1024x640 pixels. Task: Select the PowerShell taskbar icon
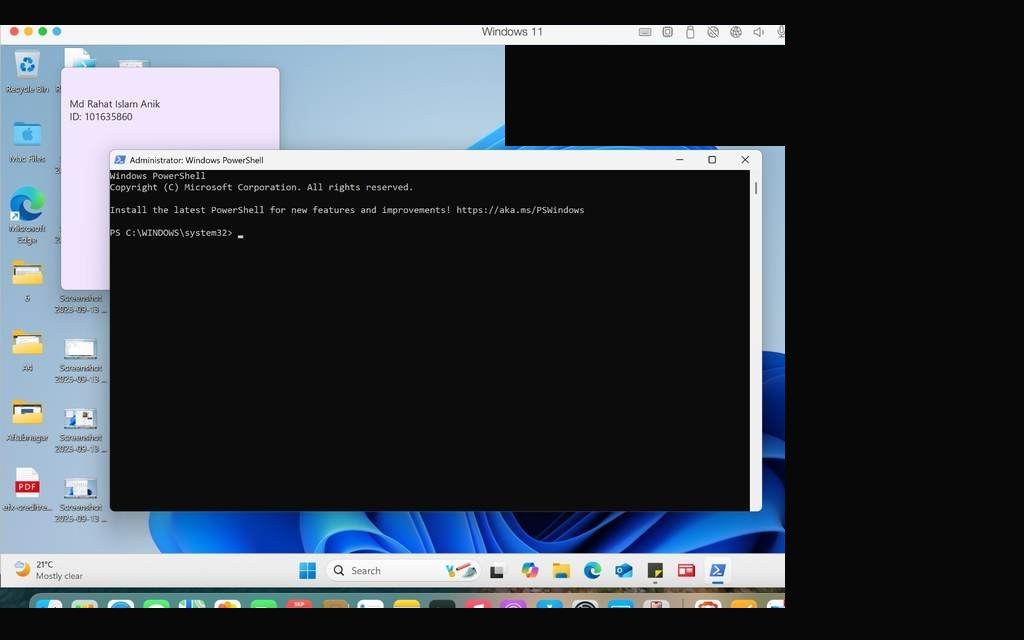[718, 571]
